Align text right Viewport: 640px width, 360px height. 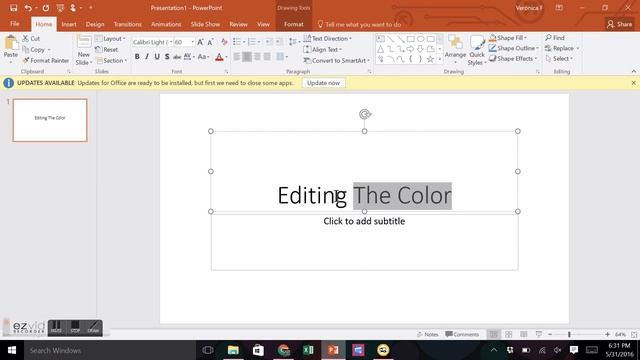click(257, 57)
